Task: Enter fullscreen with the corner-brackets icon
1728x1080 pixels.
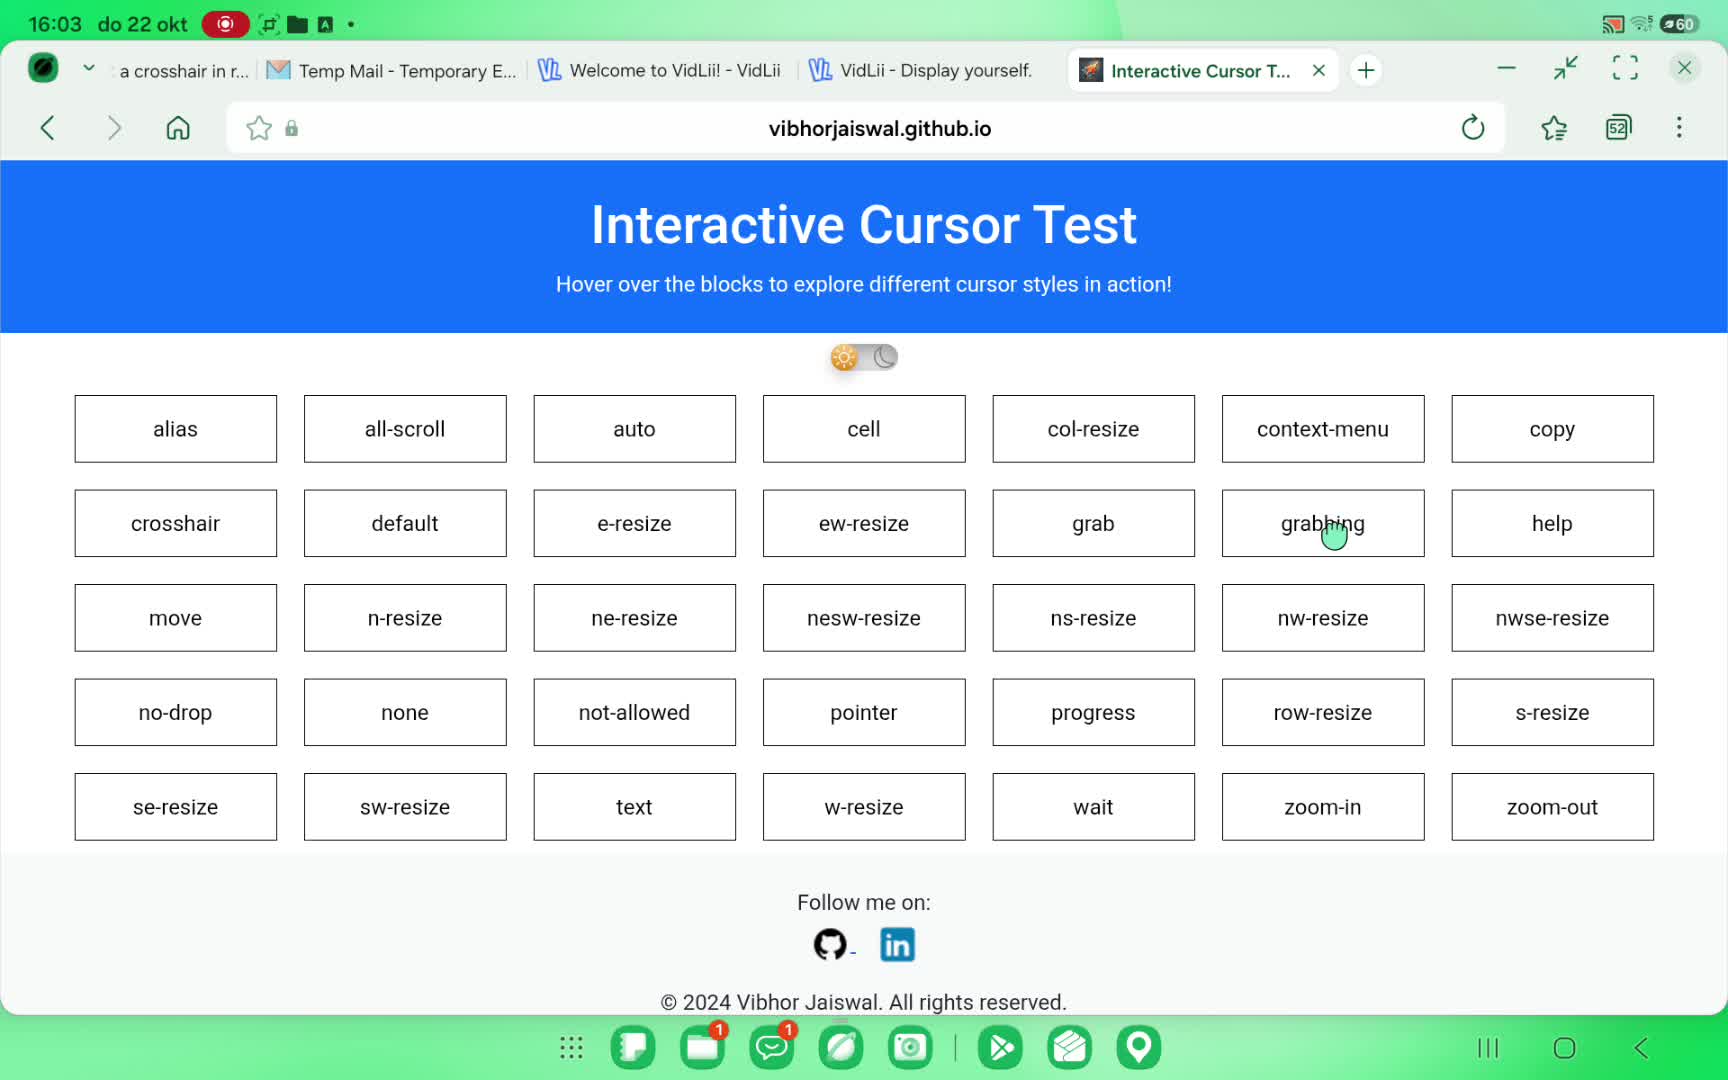Action: click(x=1626, y=68)
